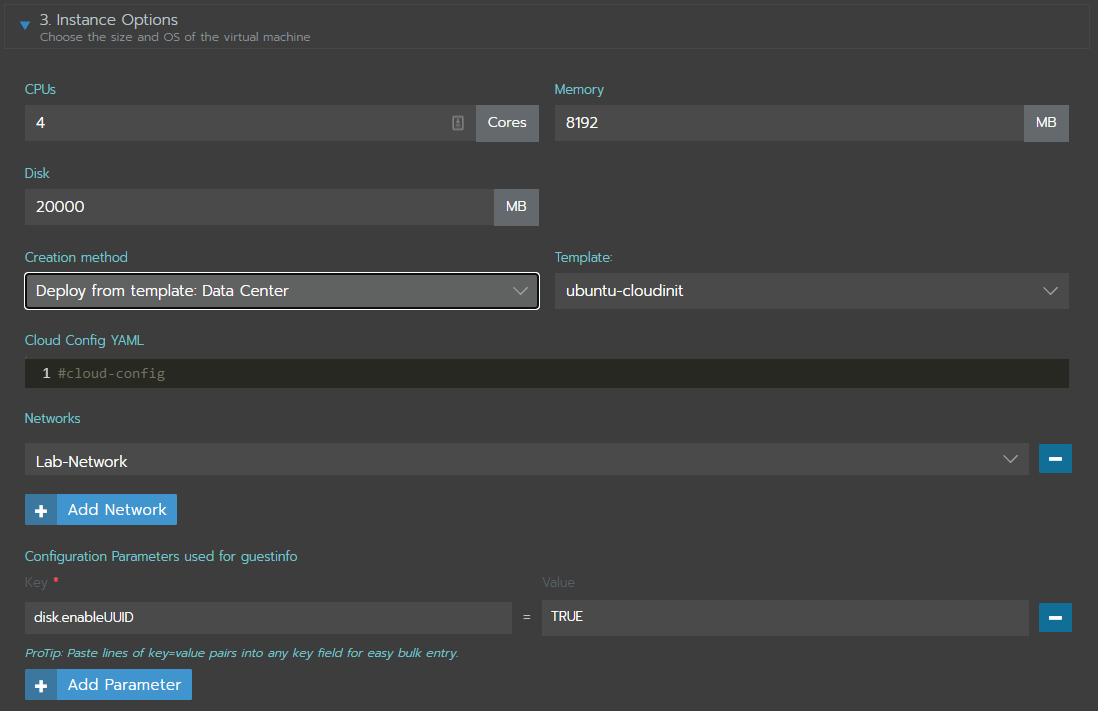
Task: Click the MB unit beside Disk
Action: (516, 207)
